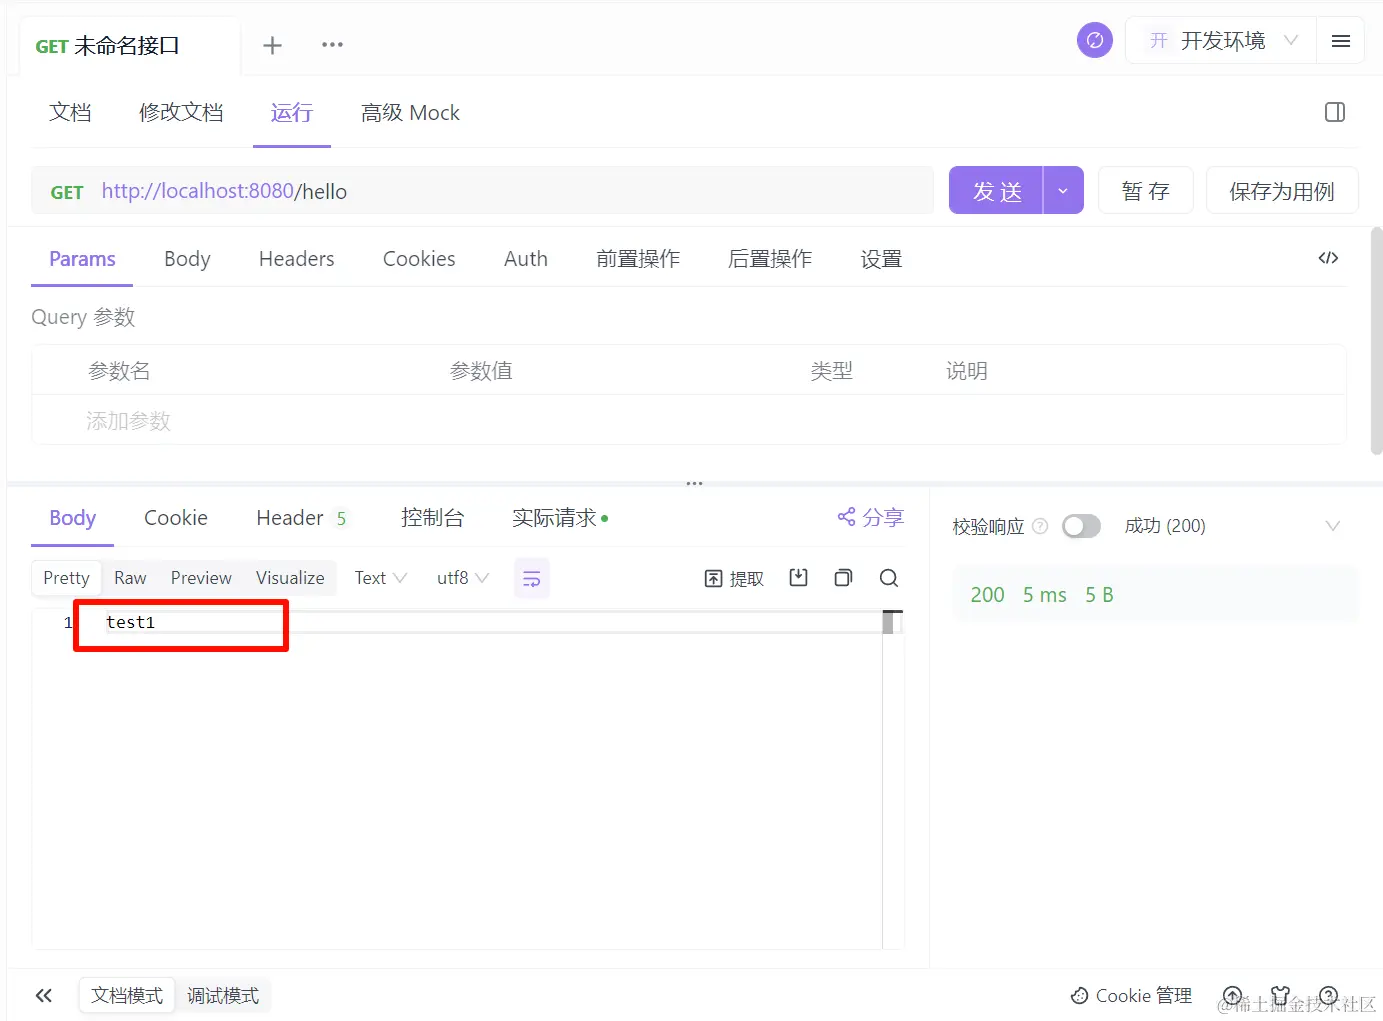Open the three-dots tab options menu
Image resolution: width=1383 pixels, height=1021 pixels.
tap(332, 45)
